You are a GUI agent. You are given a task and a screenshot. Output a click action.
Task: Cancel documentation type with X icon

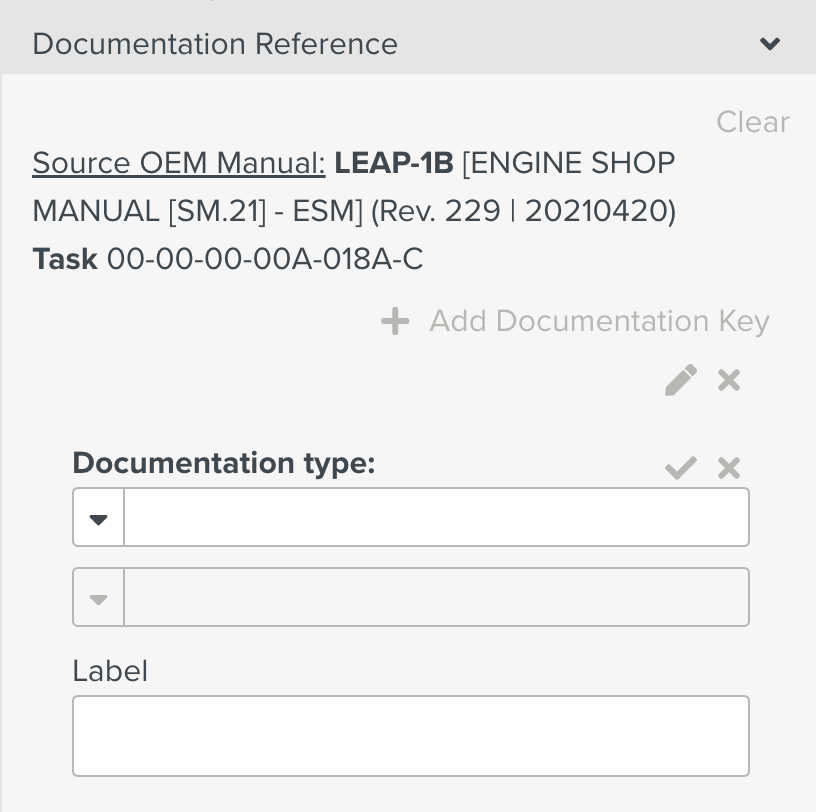[x=729, y=467]
